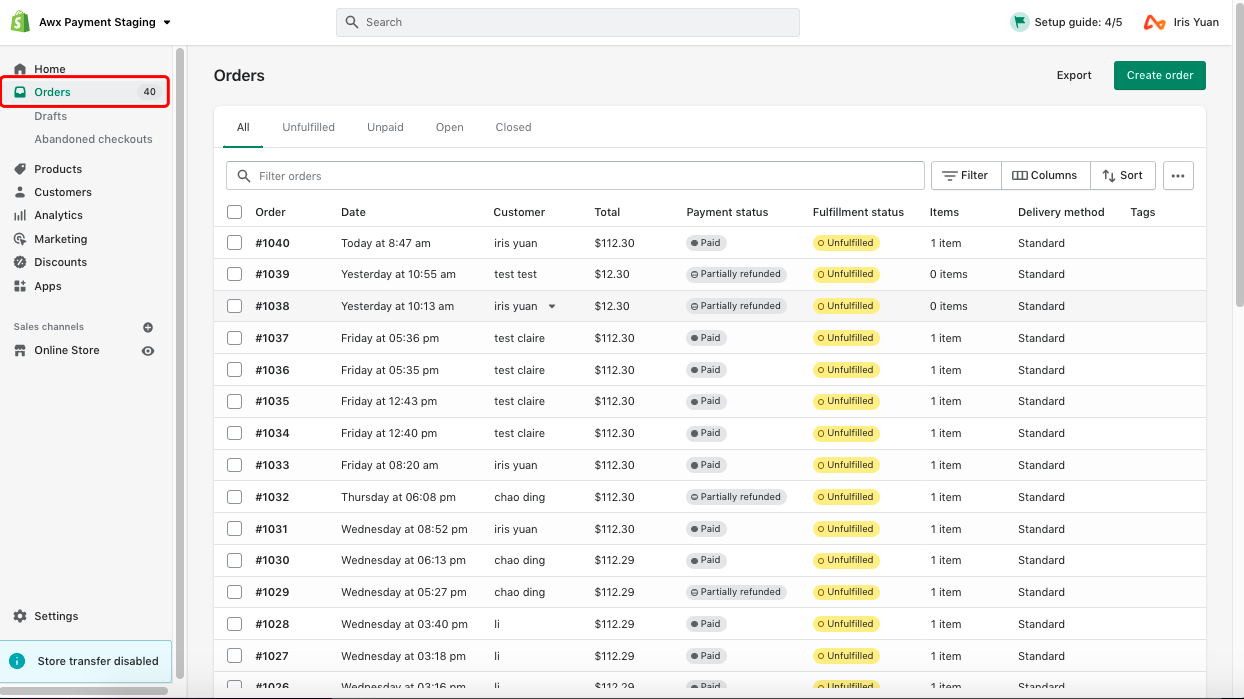
Task: Tick the select-all orders checkbox
Action: point(234,212)
